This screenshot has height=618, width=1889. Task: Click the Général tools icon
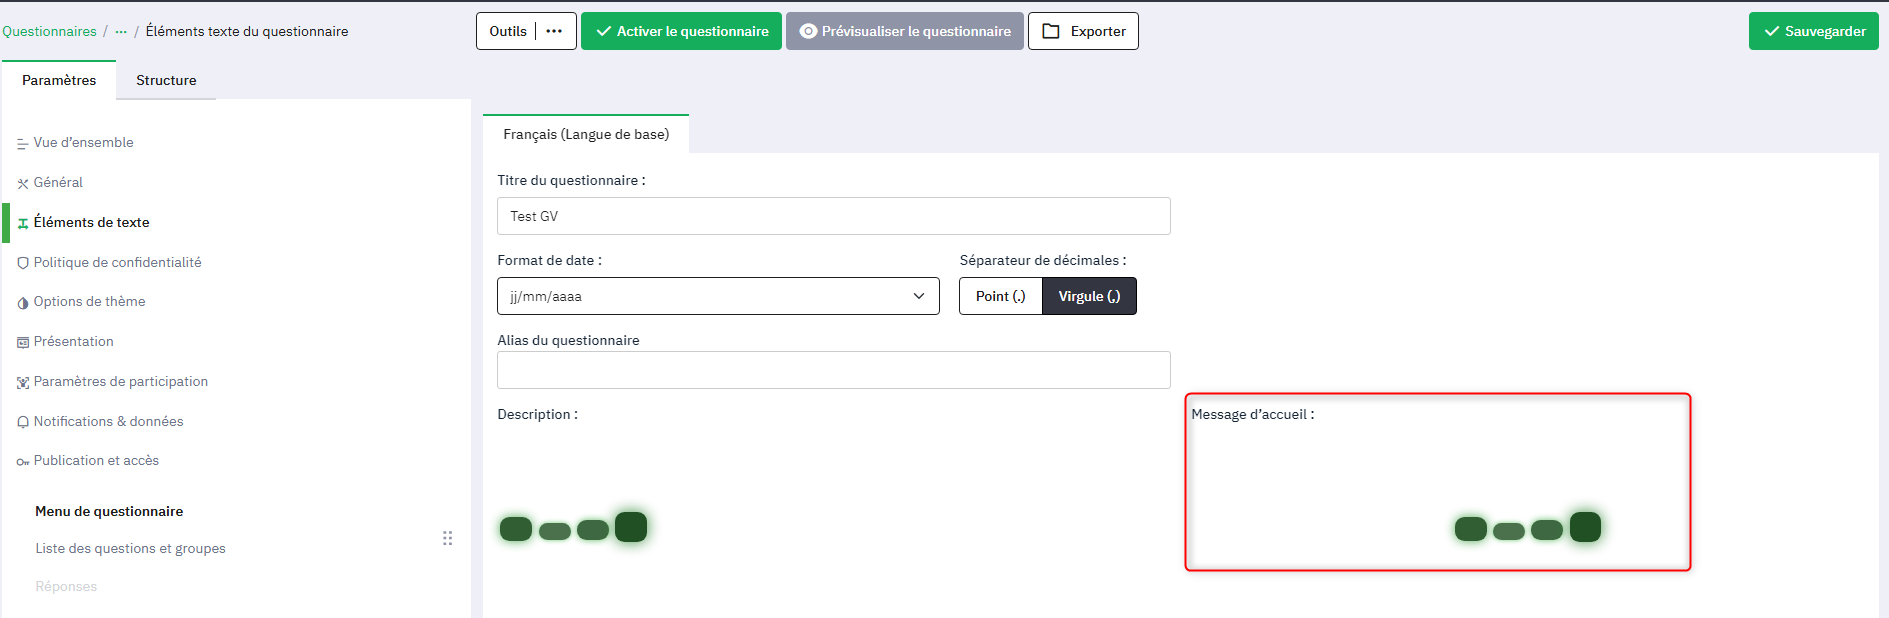point(22,184)
